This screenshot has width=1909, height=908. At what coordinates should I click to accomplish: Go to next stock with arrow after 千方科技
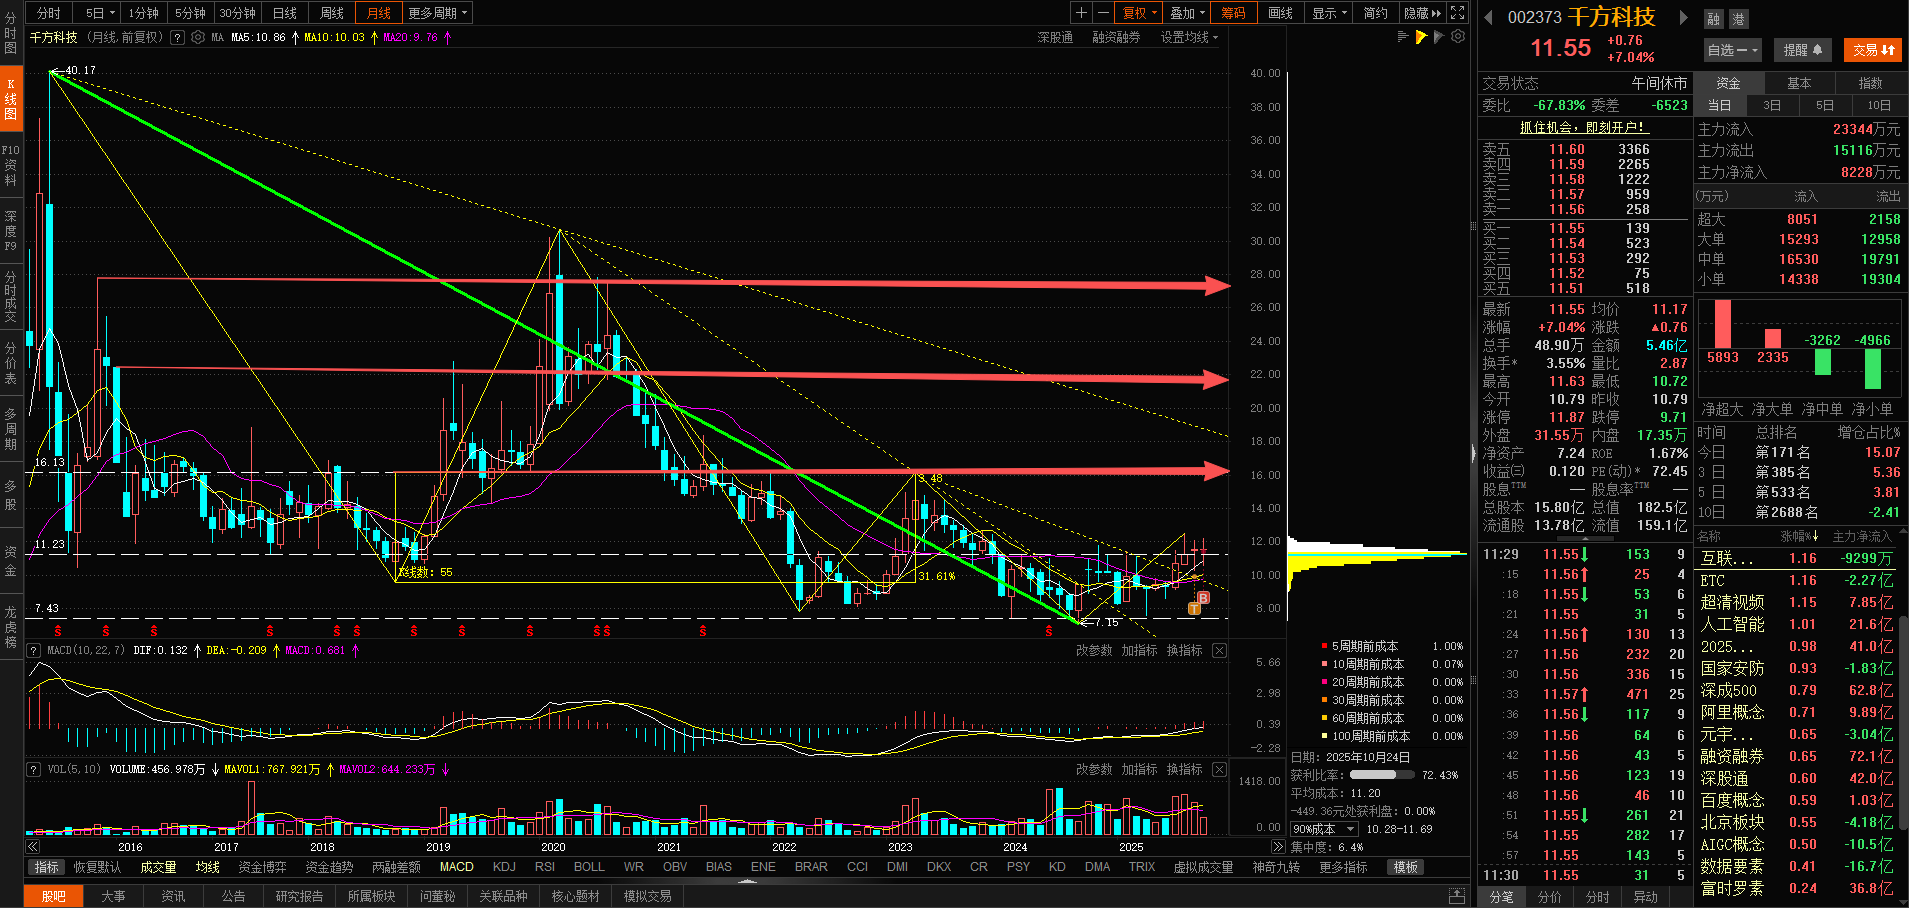click(1683, 17)
